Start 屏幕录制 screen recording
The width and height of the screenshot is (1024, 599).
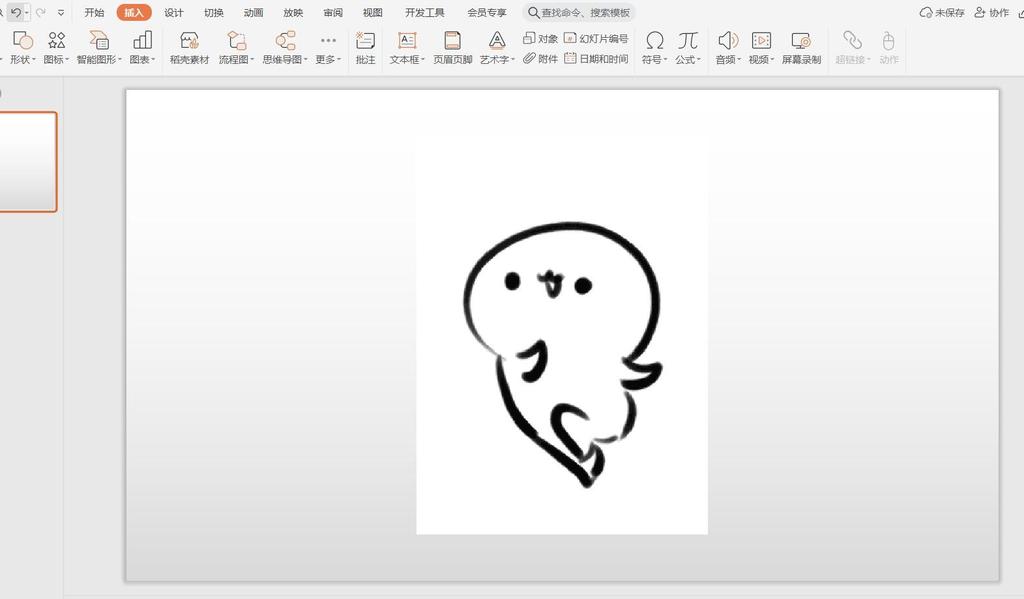[801, 46]
